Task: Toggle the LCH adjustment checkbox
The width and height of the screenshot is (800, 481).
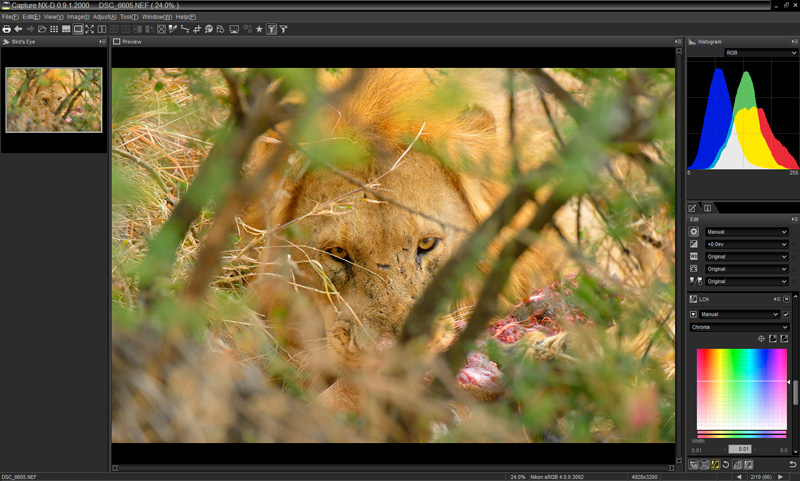Action: pos(786,314)
